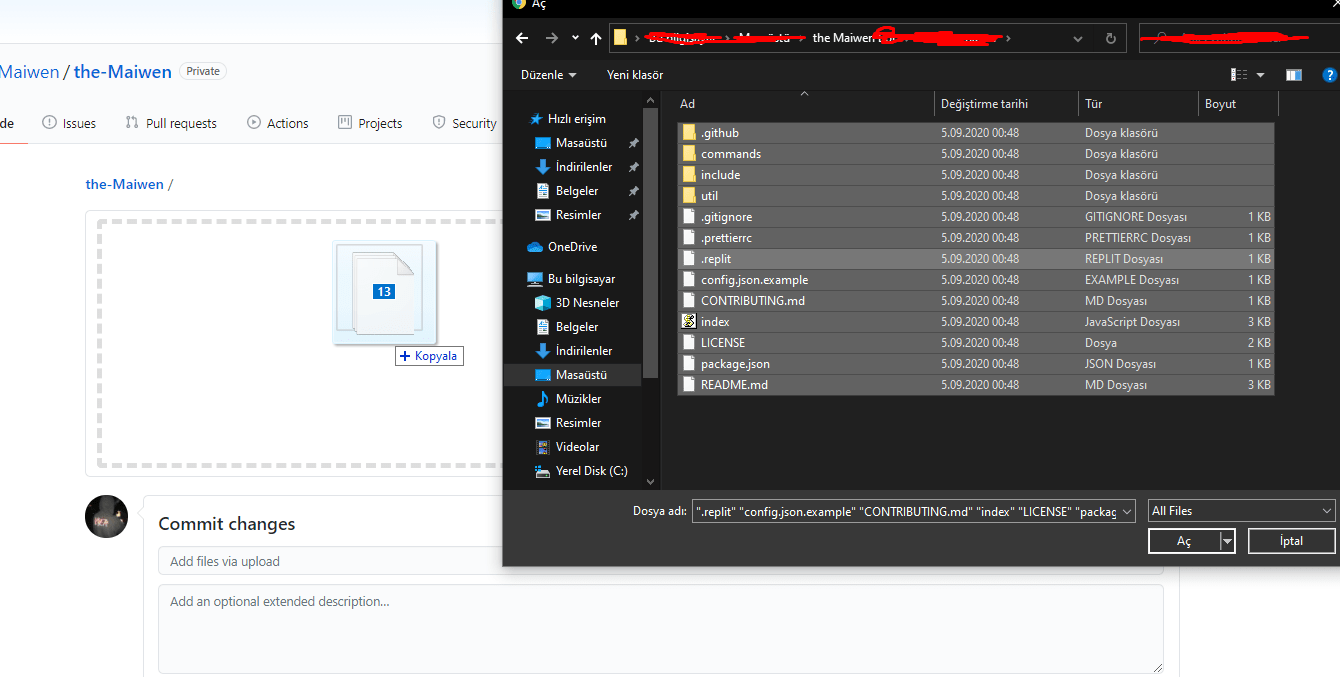Click the extended description textarea
This screenshot has height=677, width=1340.
(x=660, y=629)
